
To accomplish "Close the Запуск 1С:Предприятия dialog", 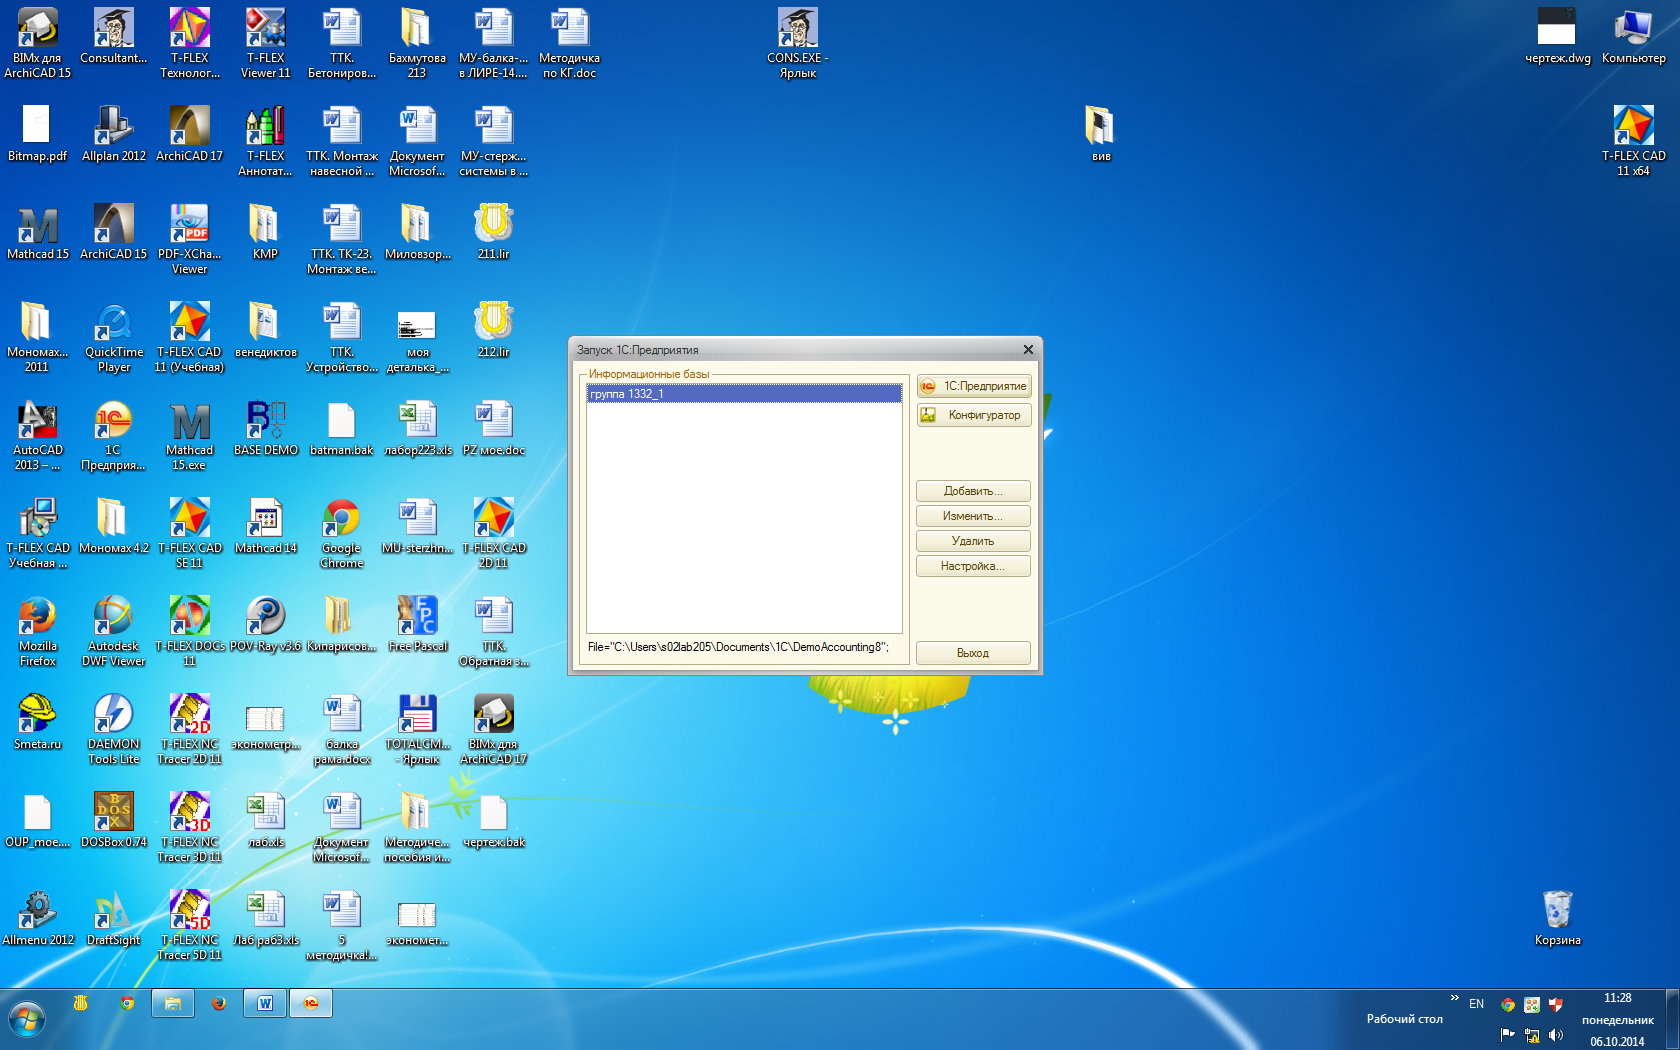I will click(x=1028, y=350).
